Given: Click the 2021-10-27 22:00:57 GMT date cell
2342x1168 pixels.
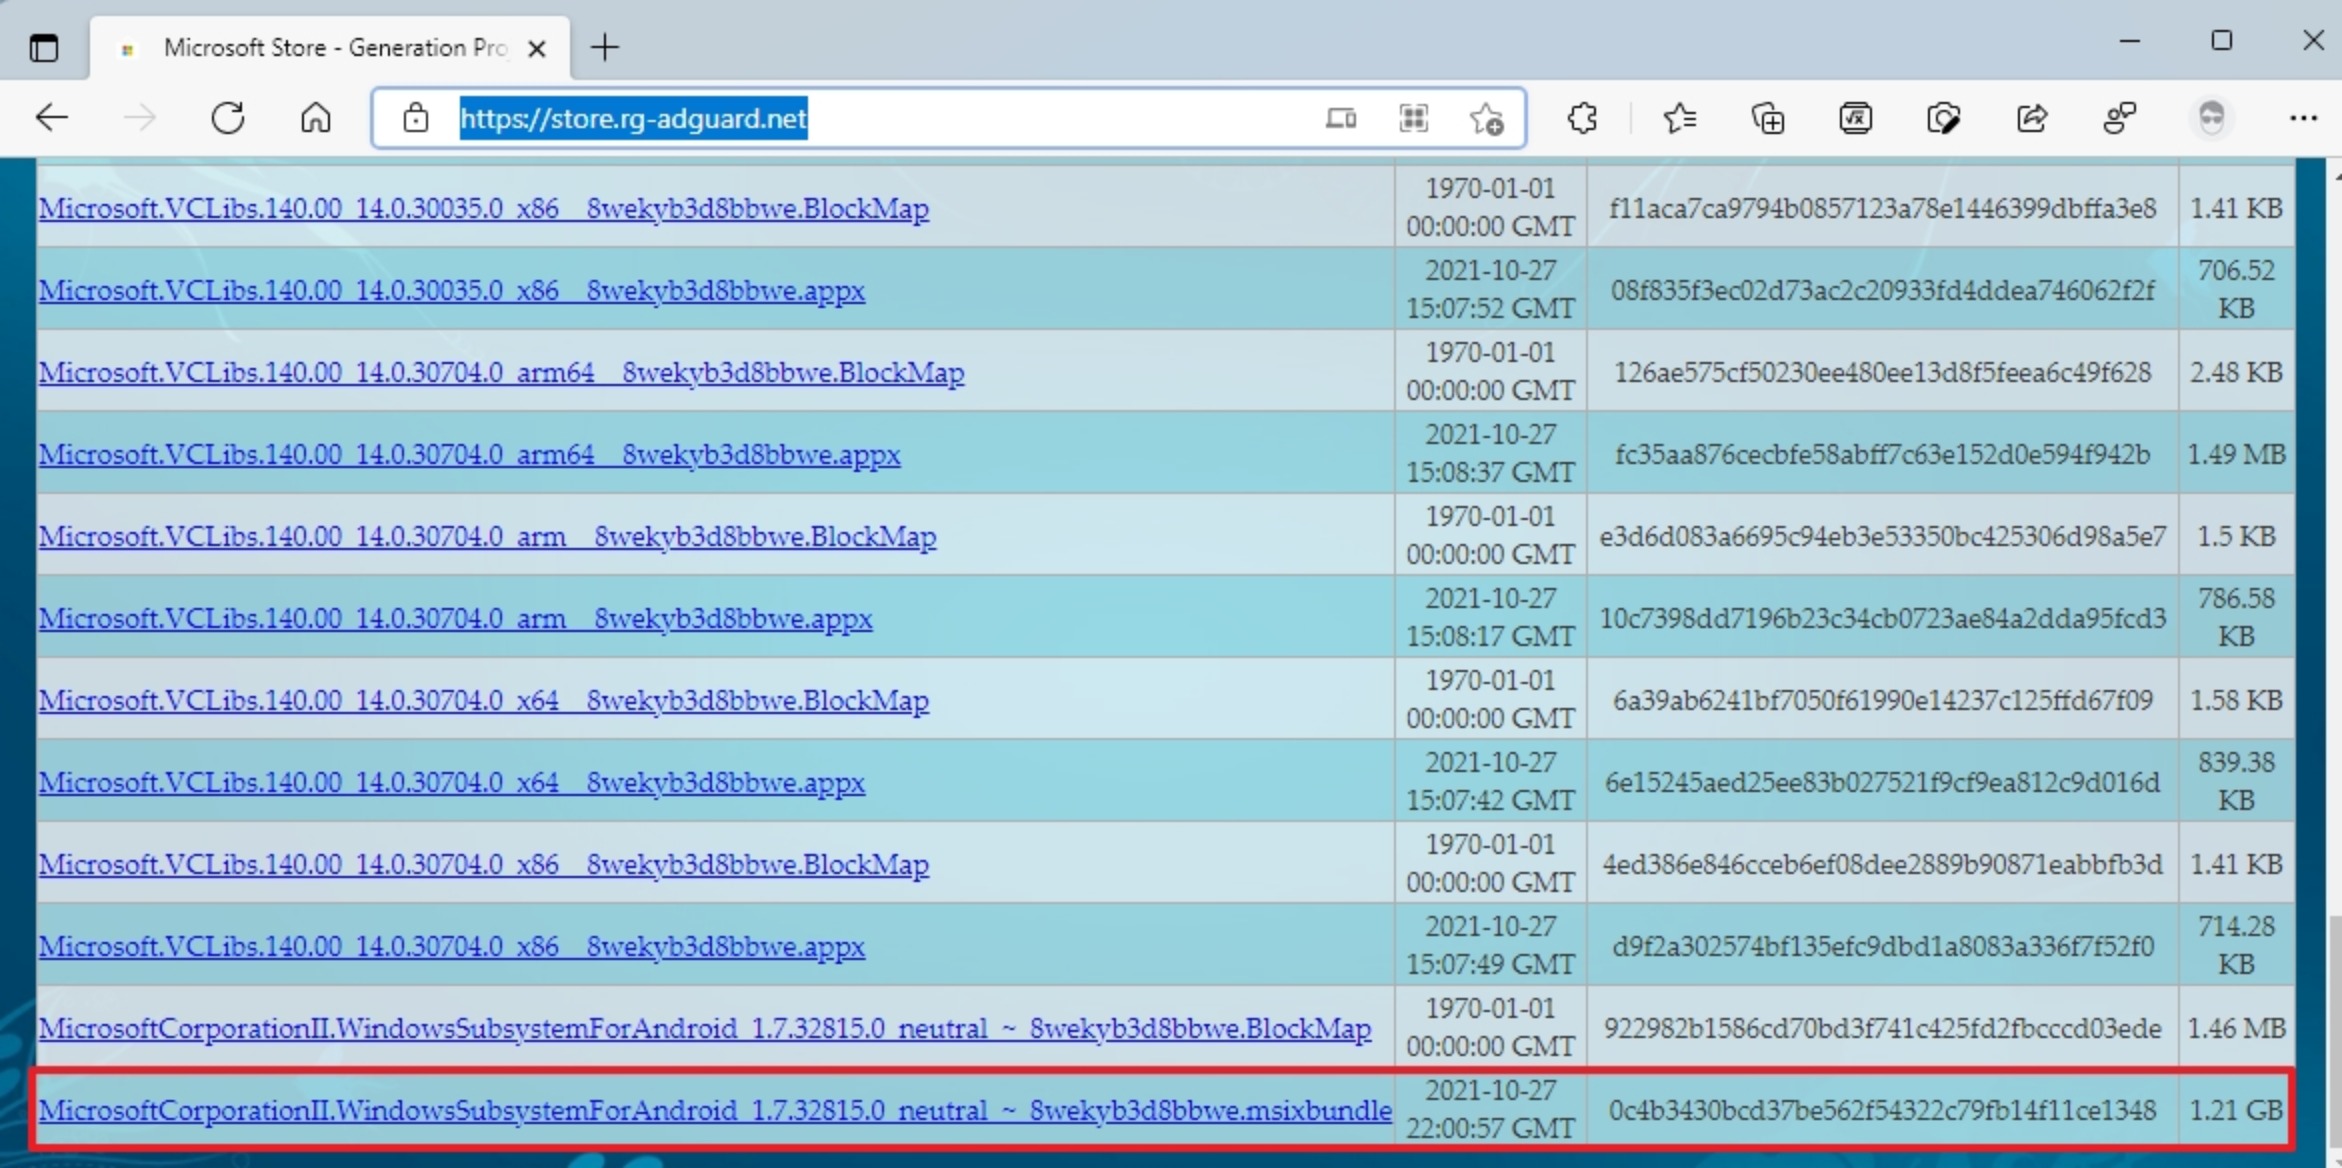Looking at the screenshot, I should coord(1490,1109).
